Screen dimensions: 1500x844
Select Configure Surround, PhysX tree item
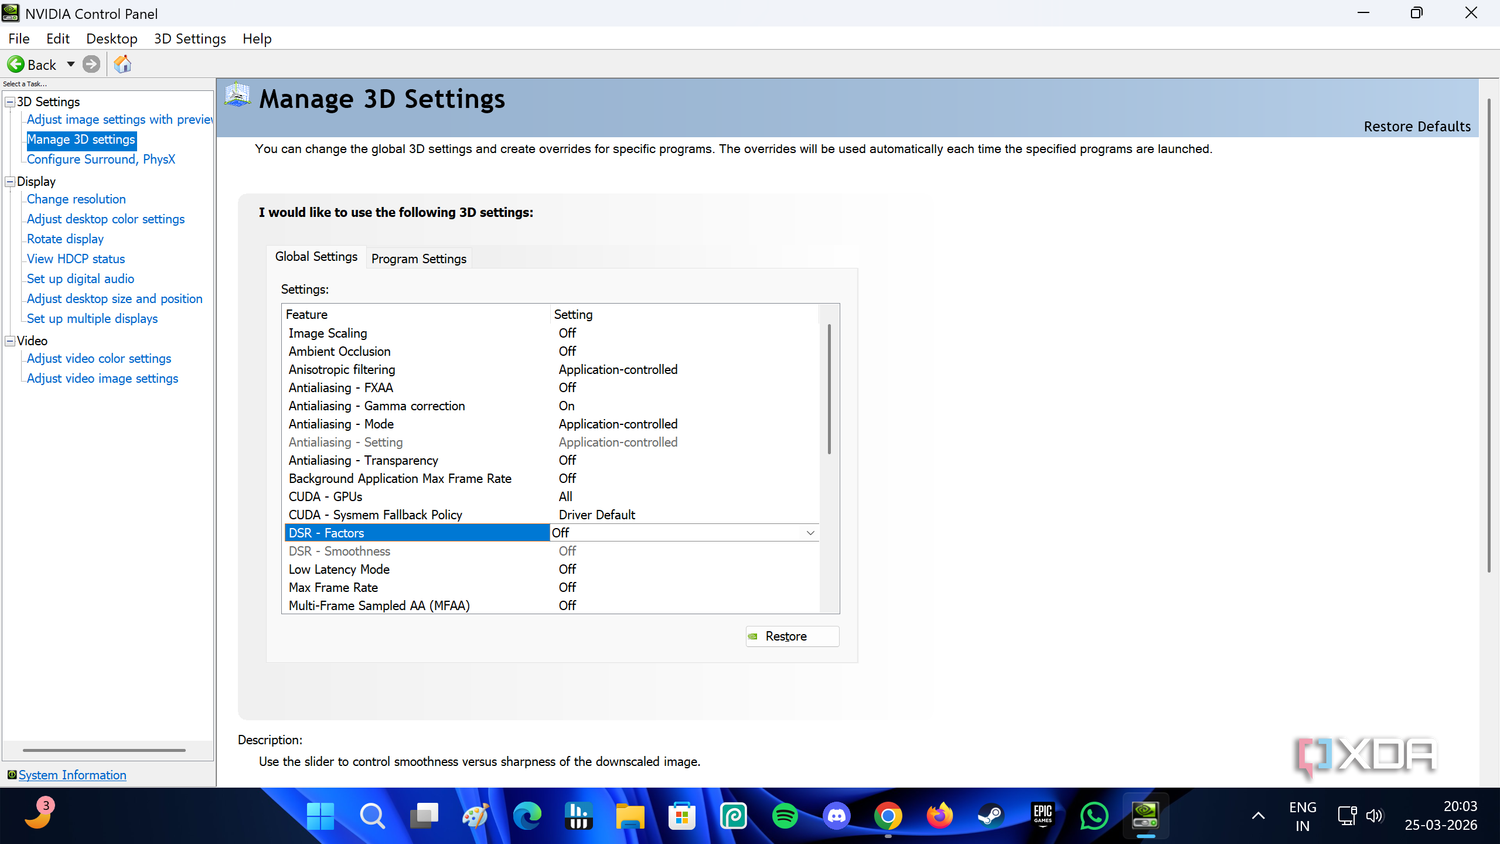(101, 159)
